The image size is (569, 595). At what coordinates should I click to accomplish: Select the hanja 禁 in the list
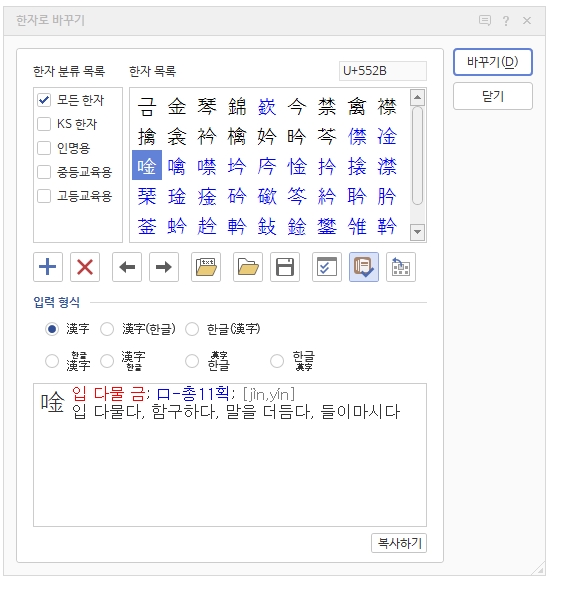(327, 106)
